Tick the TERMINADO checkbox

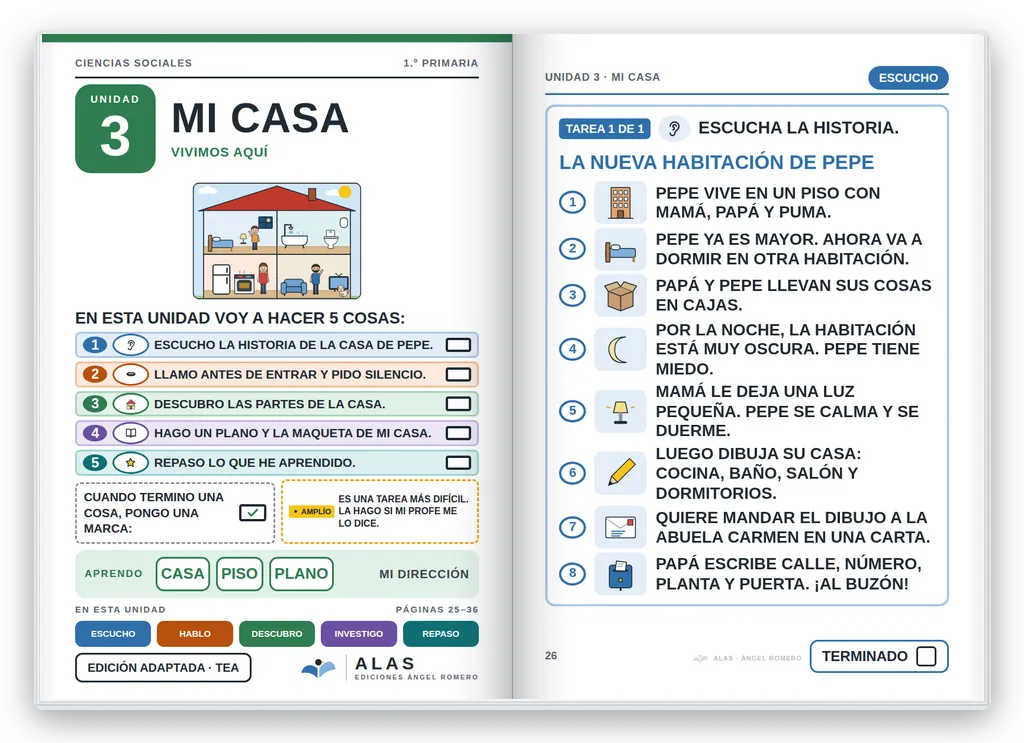(x=926, y=656)
